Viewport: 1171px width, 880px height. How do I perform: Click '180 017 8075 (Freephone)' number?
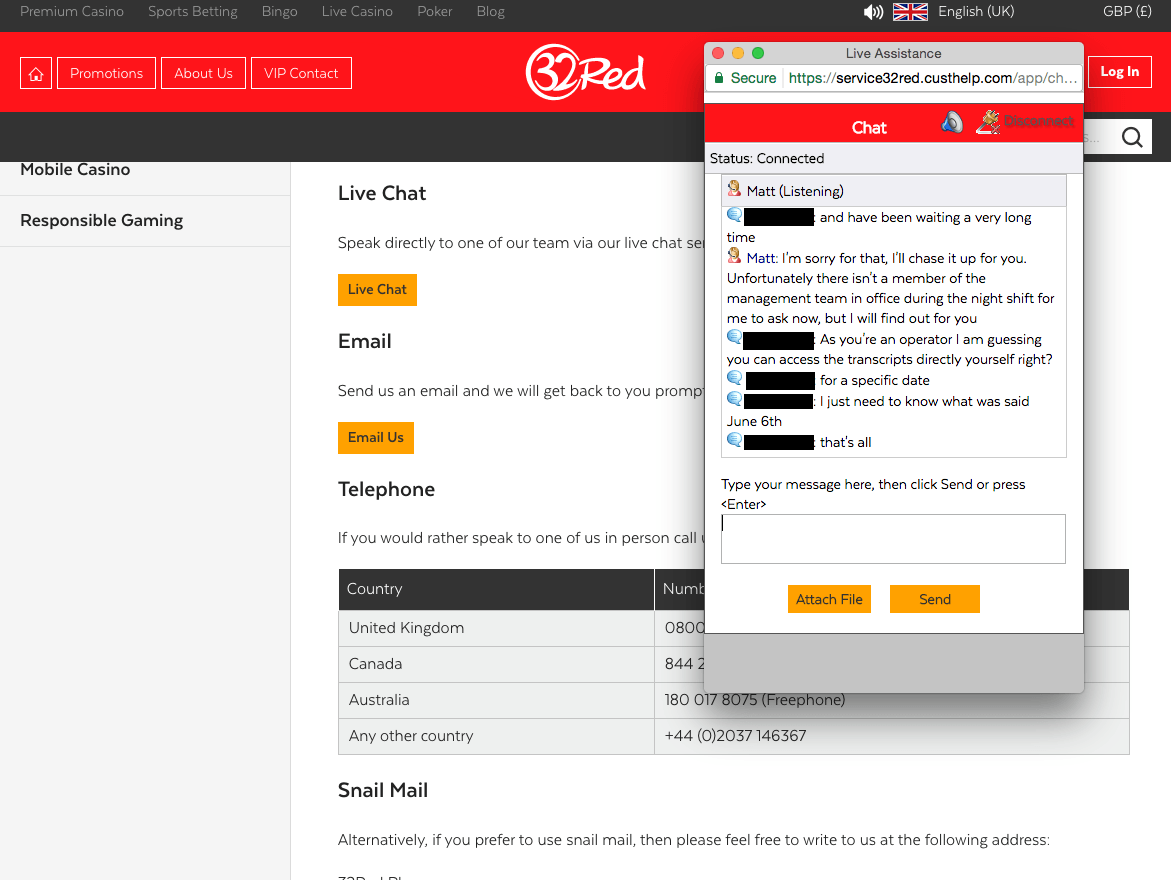(x=755, y=700)
